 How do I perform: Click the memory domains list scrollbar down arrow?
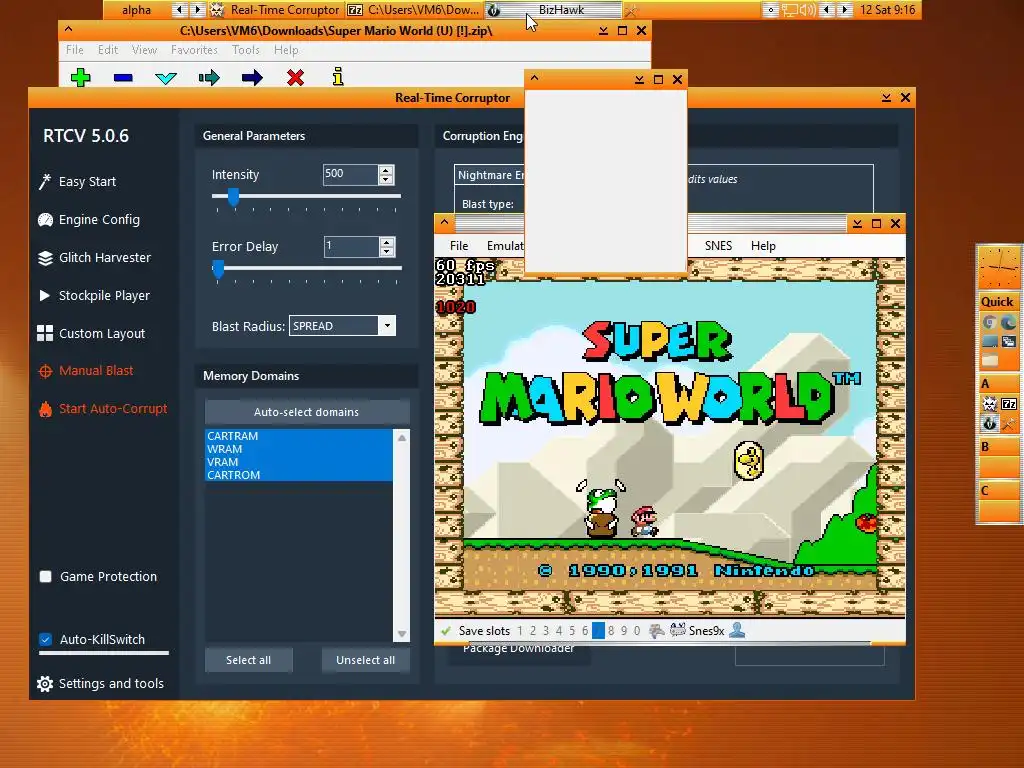point(402,634)
